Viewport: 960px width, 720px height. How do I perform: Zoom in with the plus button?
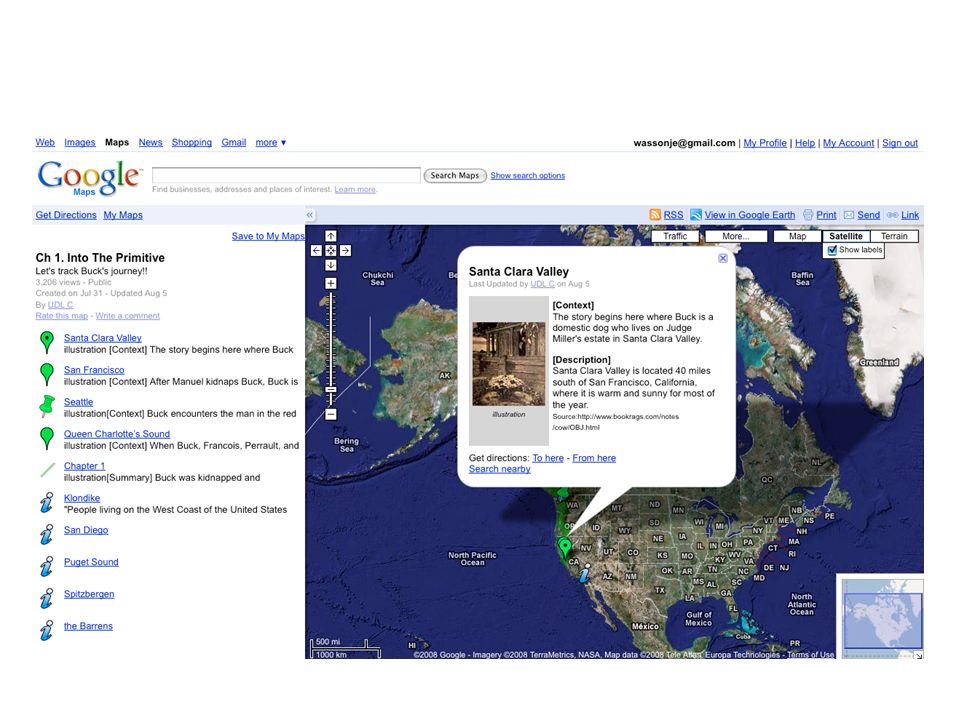[x=331, y=283]
